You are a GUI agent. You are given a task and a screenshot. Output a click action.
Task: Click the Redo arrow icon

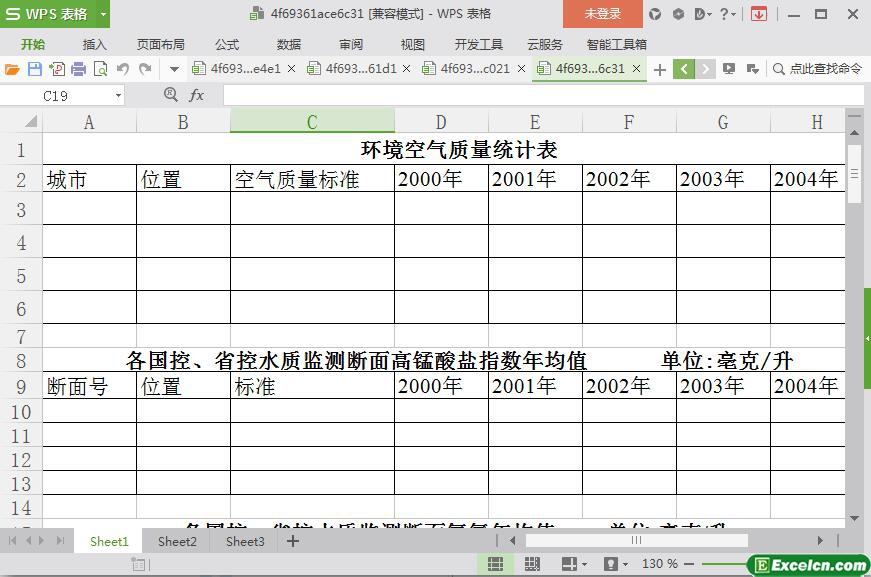pyautogui.click(x=145, y=69)
